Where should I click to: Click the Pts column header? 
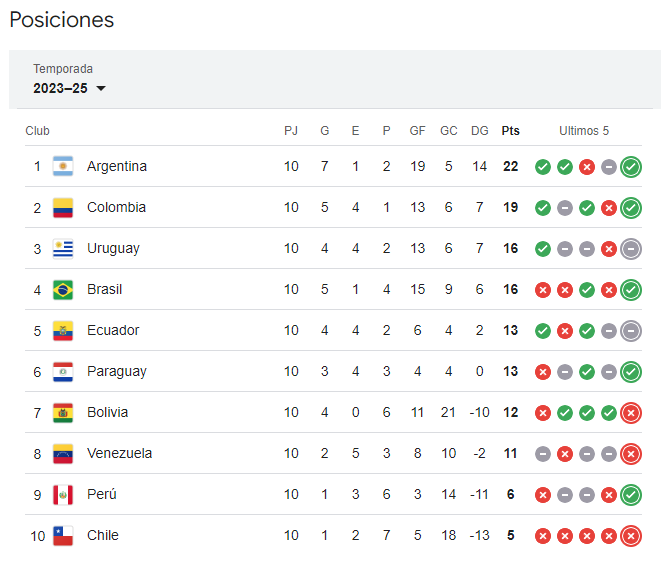tap(510, 131)
